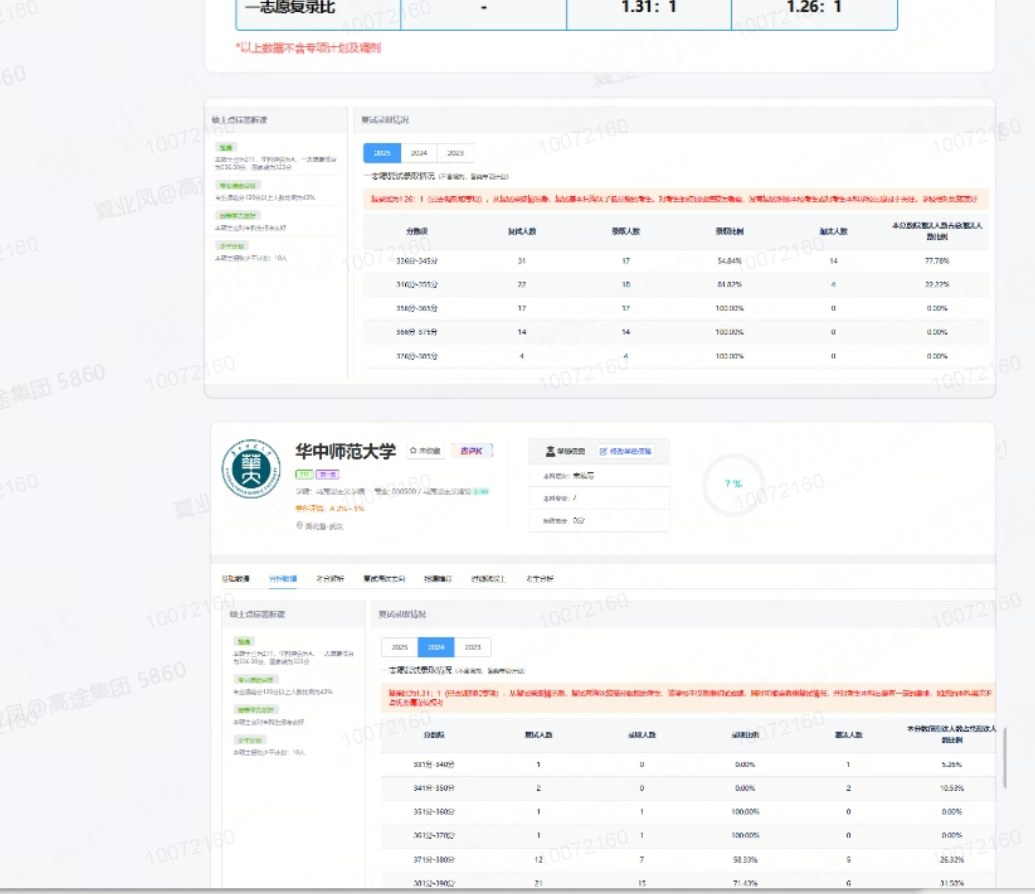This screenshot has width=1035, height=894.
Task: Switch lower table to year 2023
Action: point(473,647)
